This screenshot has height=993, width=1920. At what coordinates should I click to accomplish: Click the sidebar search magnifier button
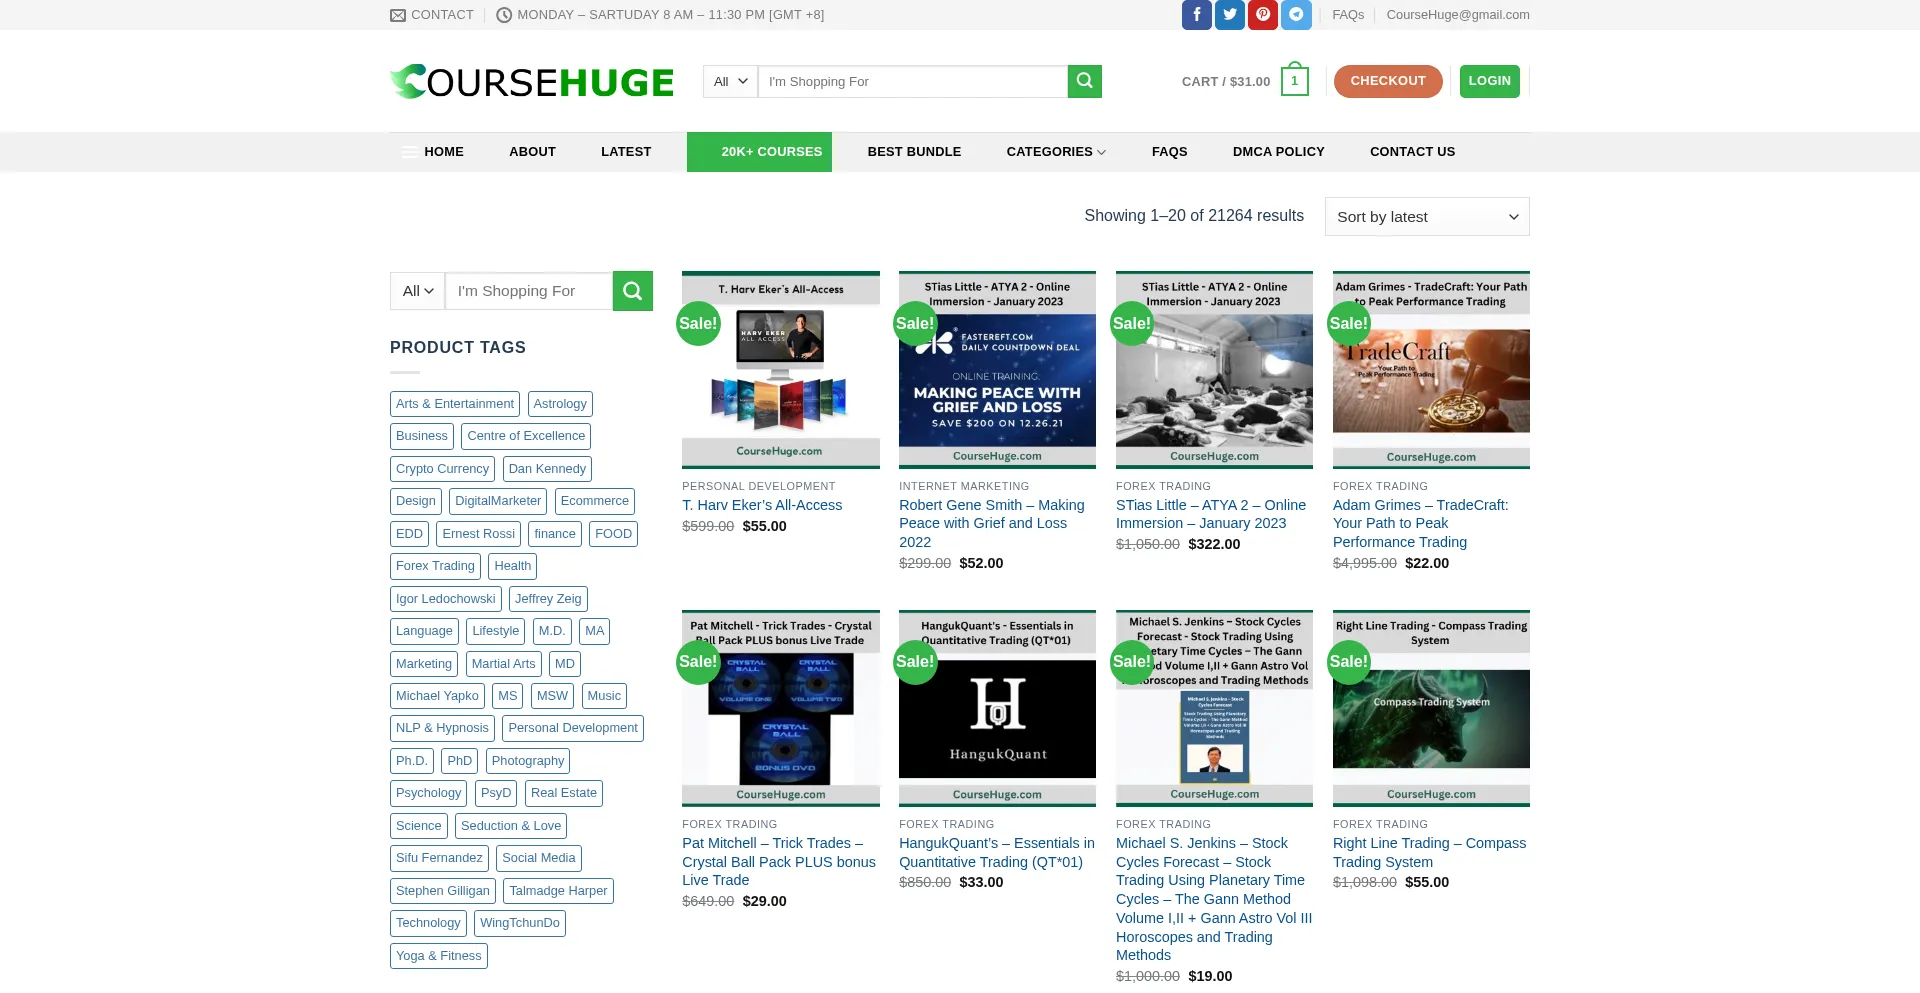pyautogui.click(x=632, y=291)
